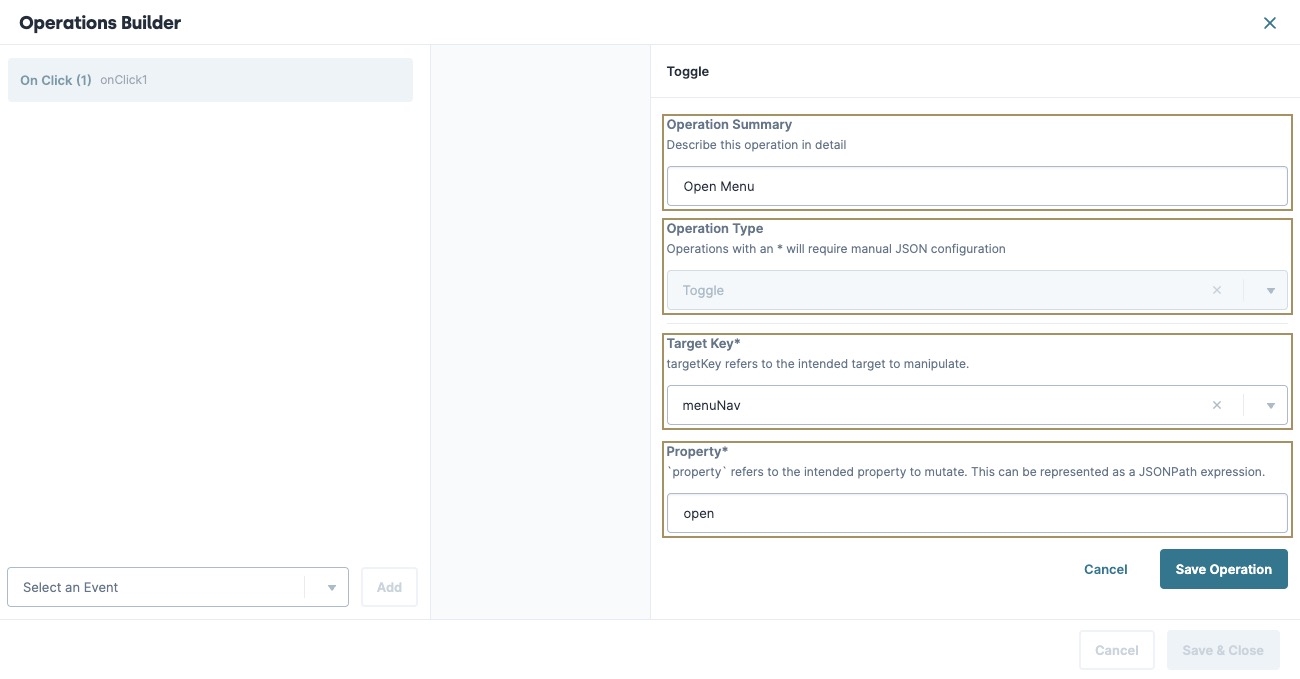Expand the Operation Type dropdown arrow
1300x679 pixels.
pyautogui.click(x=1271, y=291)
